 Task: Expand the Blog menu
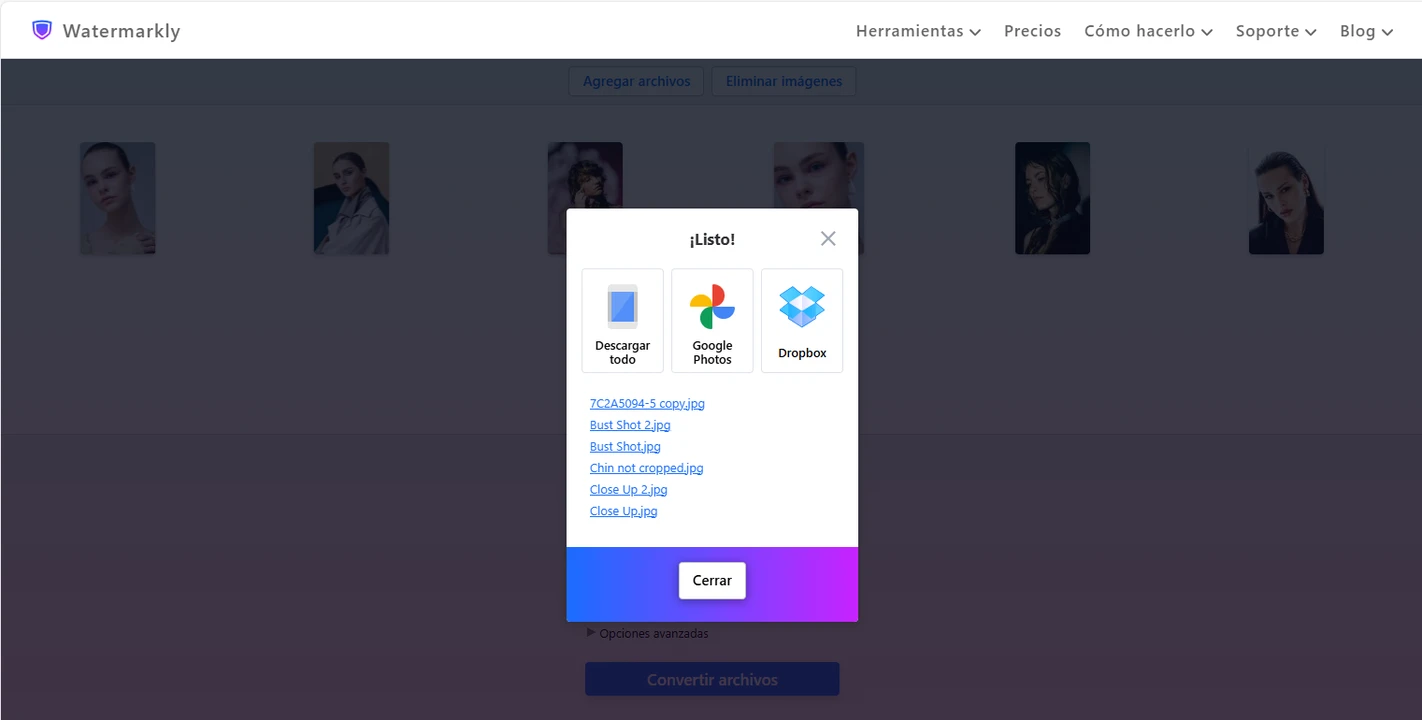point(1366,31)
